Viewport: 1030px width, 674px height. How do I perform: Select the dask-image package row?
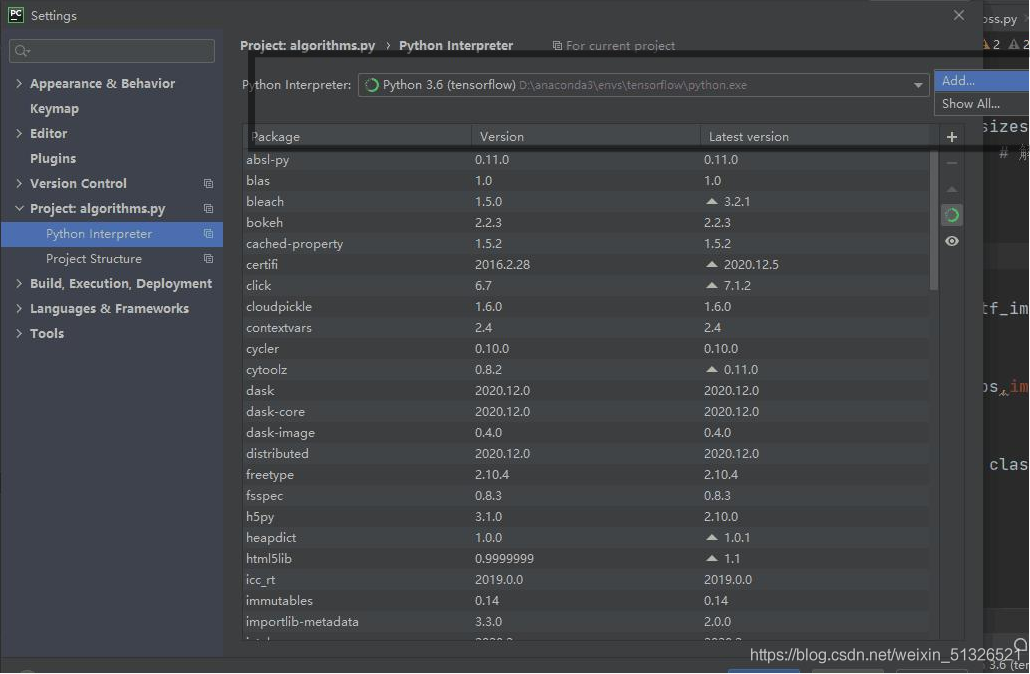(x=586, y=433)
